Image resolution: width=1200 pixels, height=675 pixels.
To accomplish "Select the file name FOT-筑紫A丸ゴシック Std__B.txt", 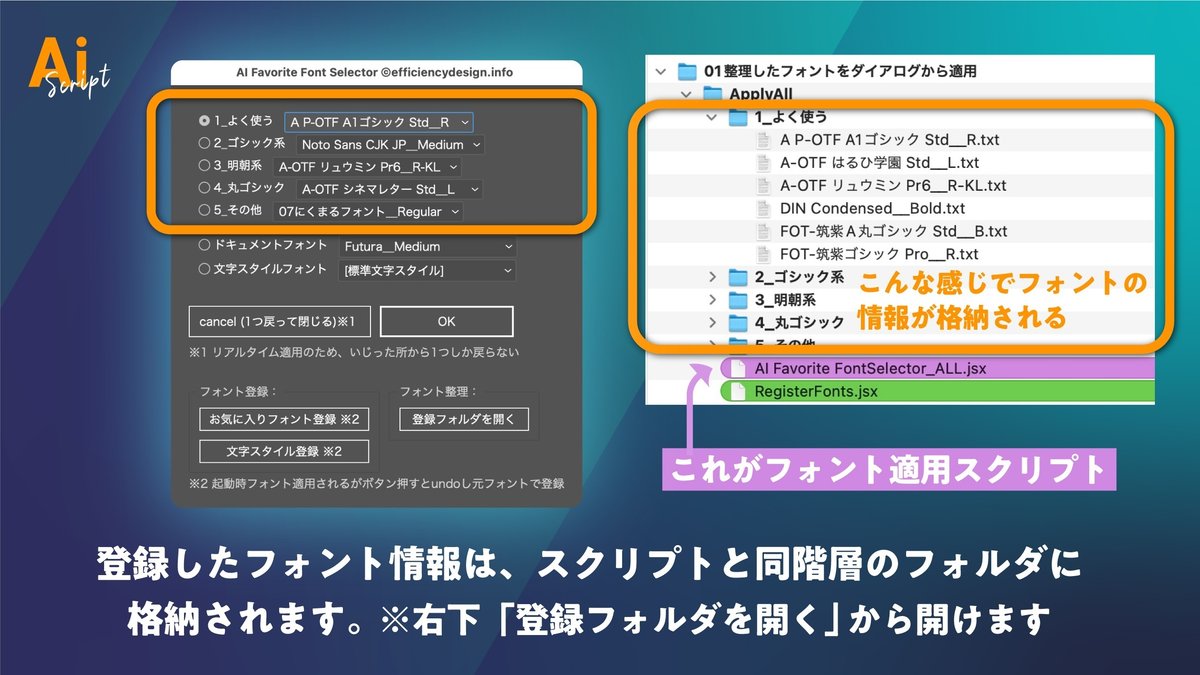I will point(893,231).
